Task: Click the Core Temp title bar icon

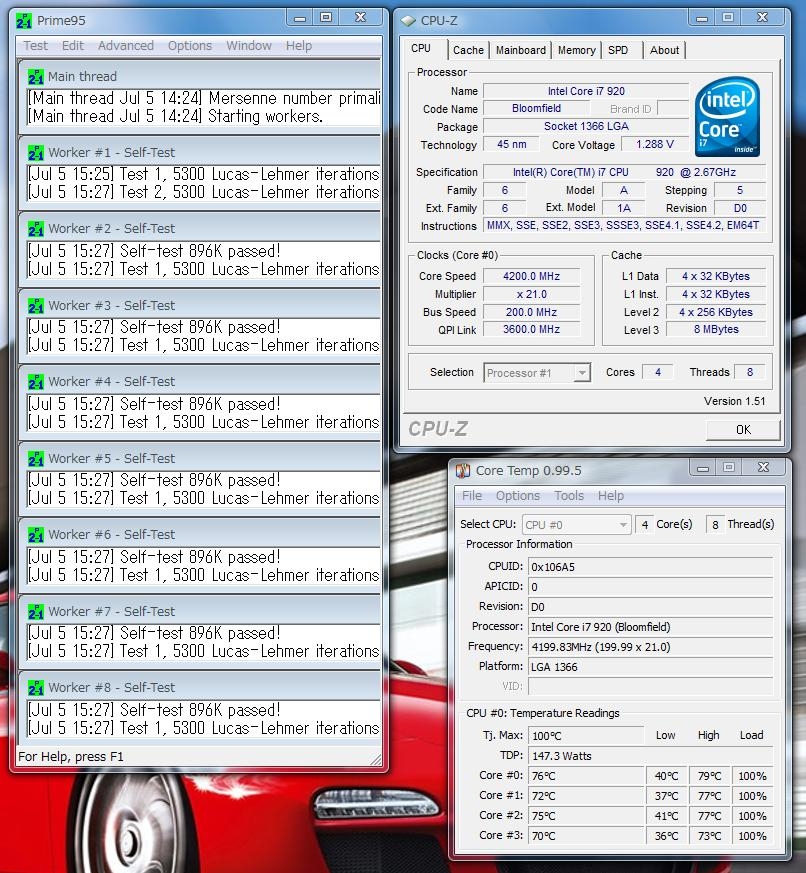Action: [463, 471]
